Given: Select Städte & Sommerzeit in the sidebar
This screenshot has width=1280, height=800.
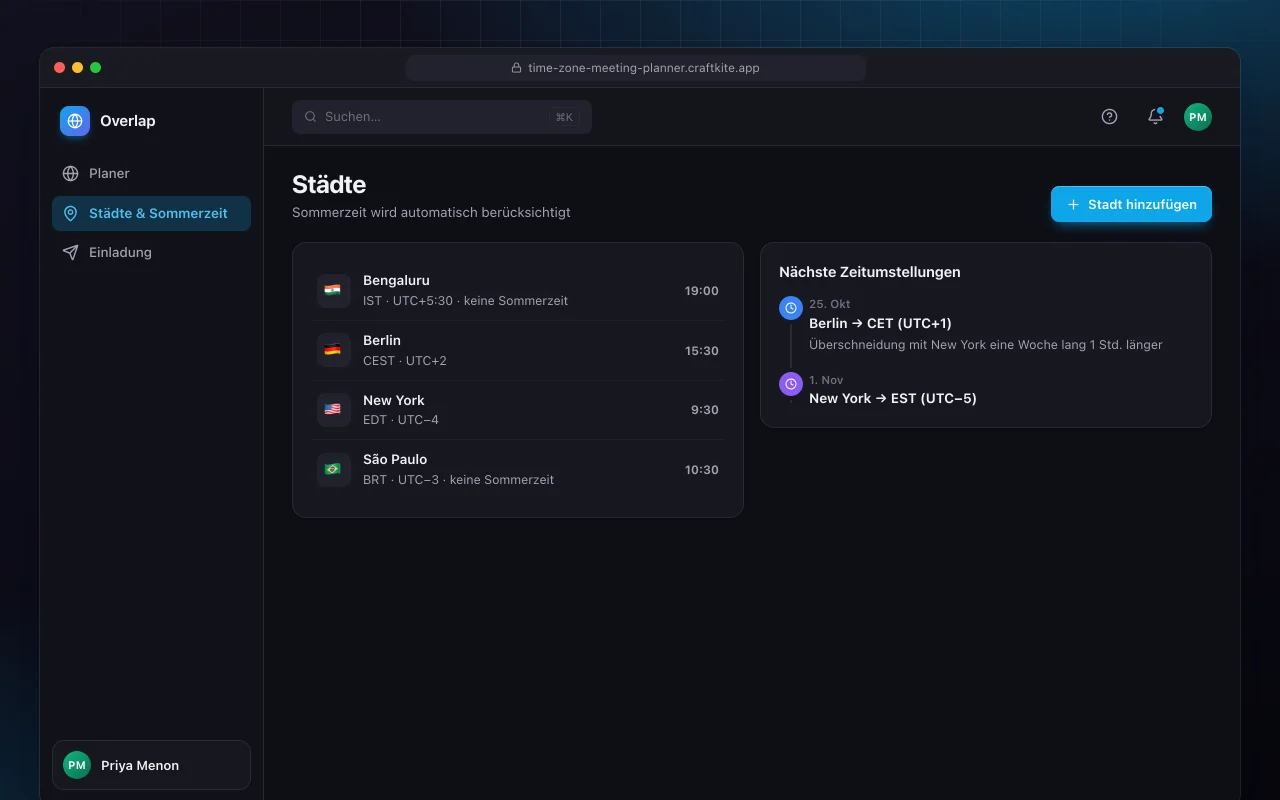Looking at the screenshot, I should (x=151, y=213).
